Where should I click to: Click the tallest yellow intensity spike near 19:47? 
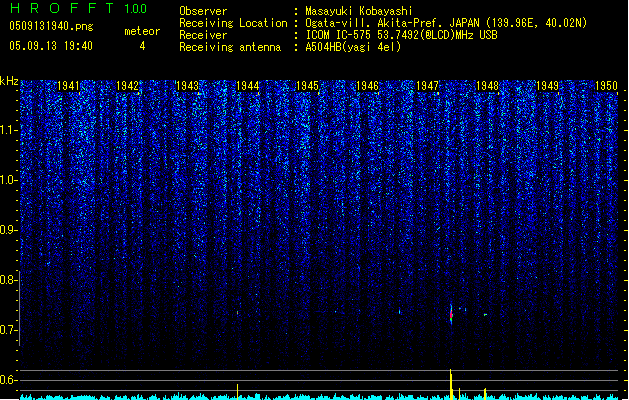click(451, 384)
